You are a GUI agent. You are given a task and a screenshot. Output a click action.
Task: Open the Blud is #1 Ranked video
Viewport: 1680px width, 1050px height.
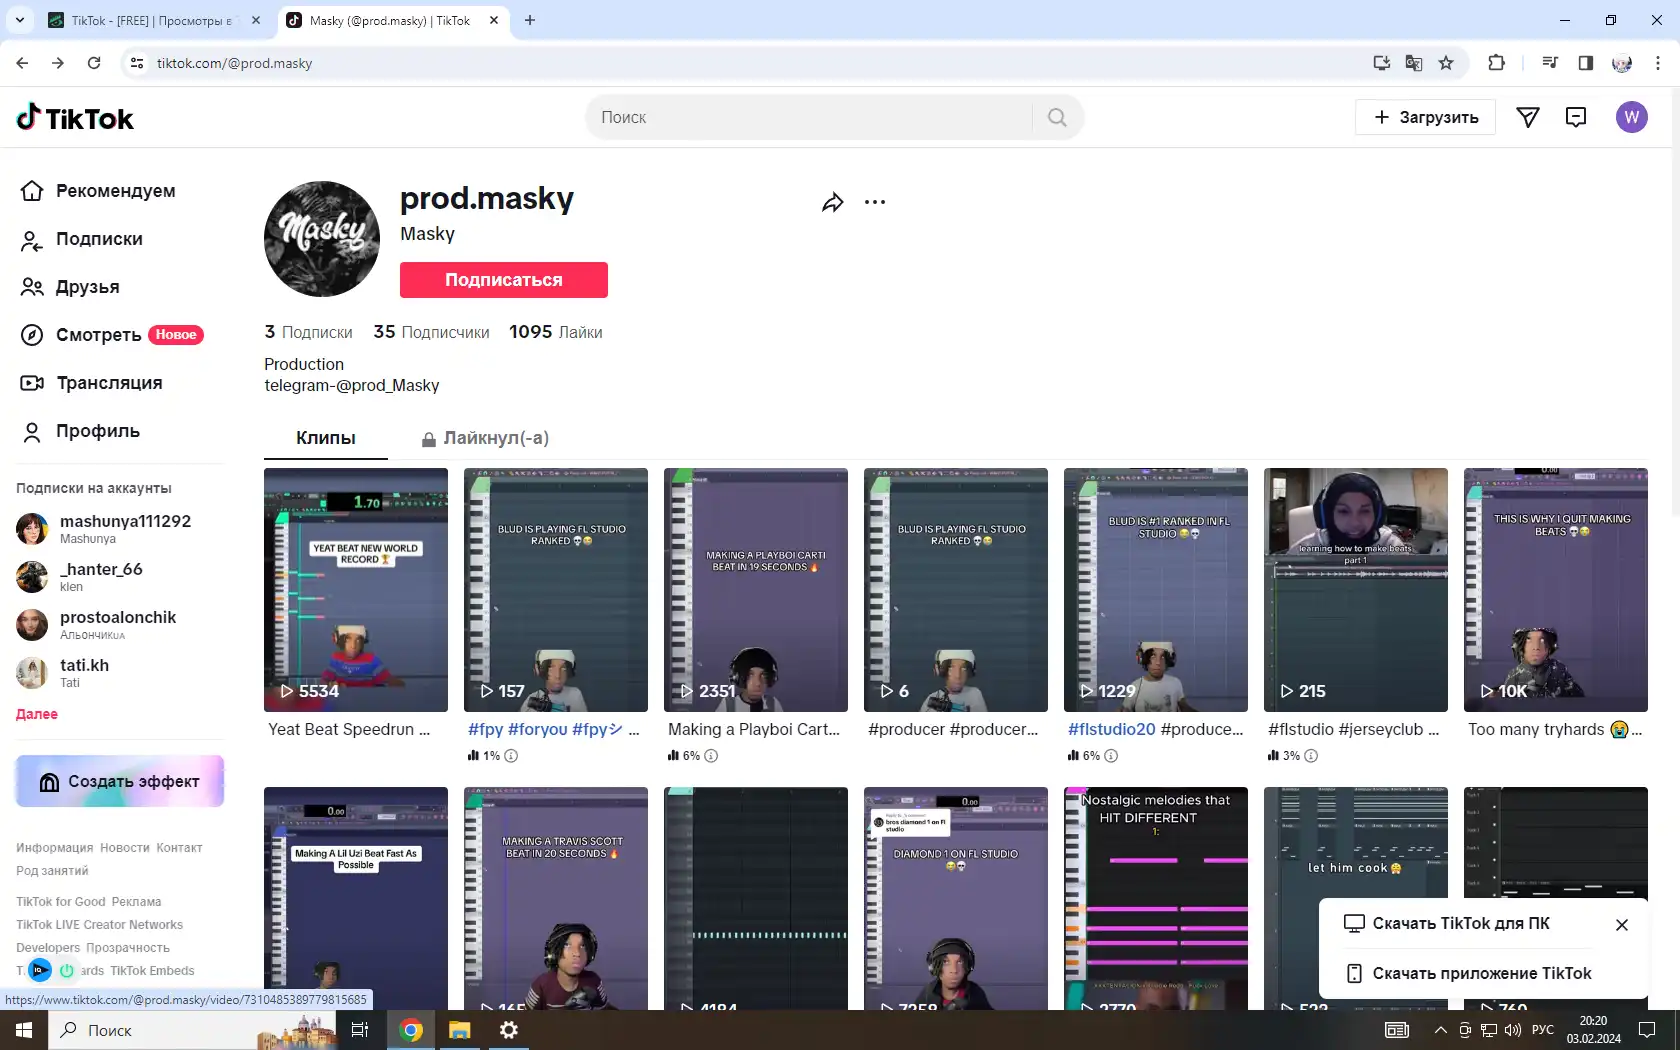(x=1156, y=590)
